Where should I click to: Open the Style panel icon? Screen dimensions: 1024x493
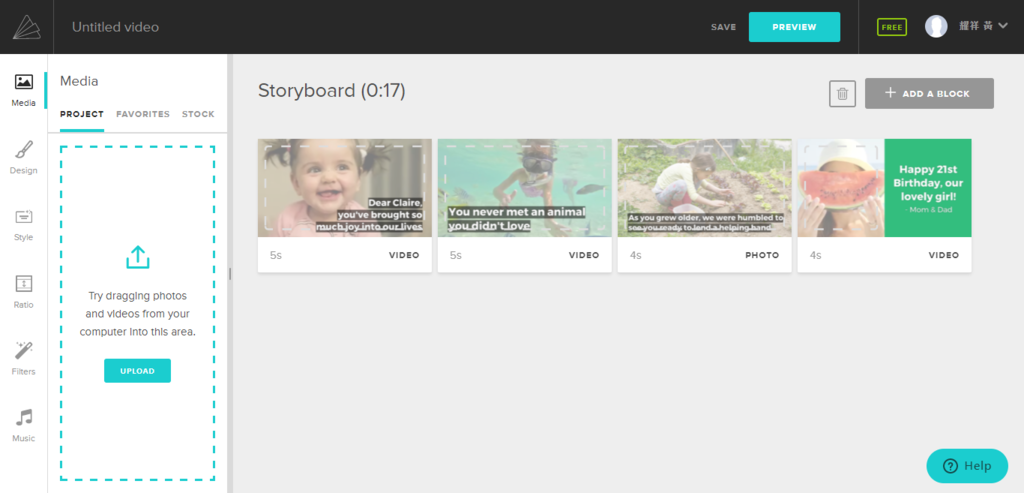24,217
